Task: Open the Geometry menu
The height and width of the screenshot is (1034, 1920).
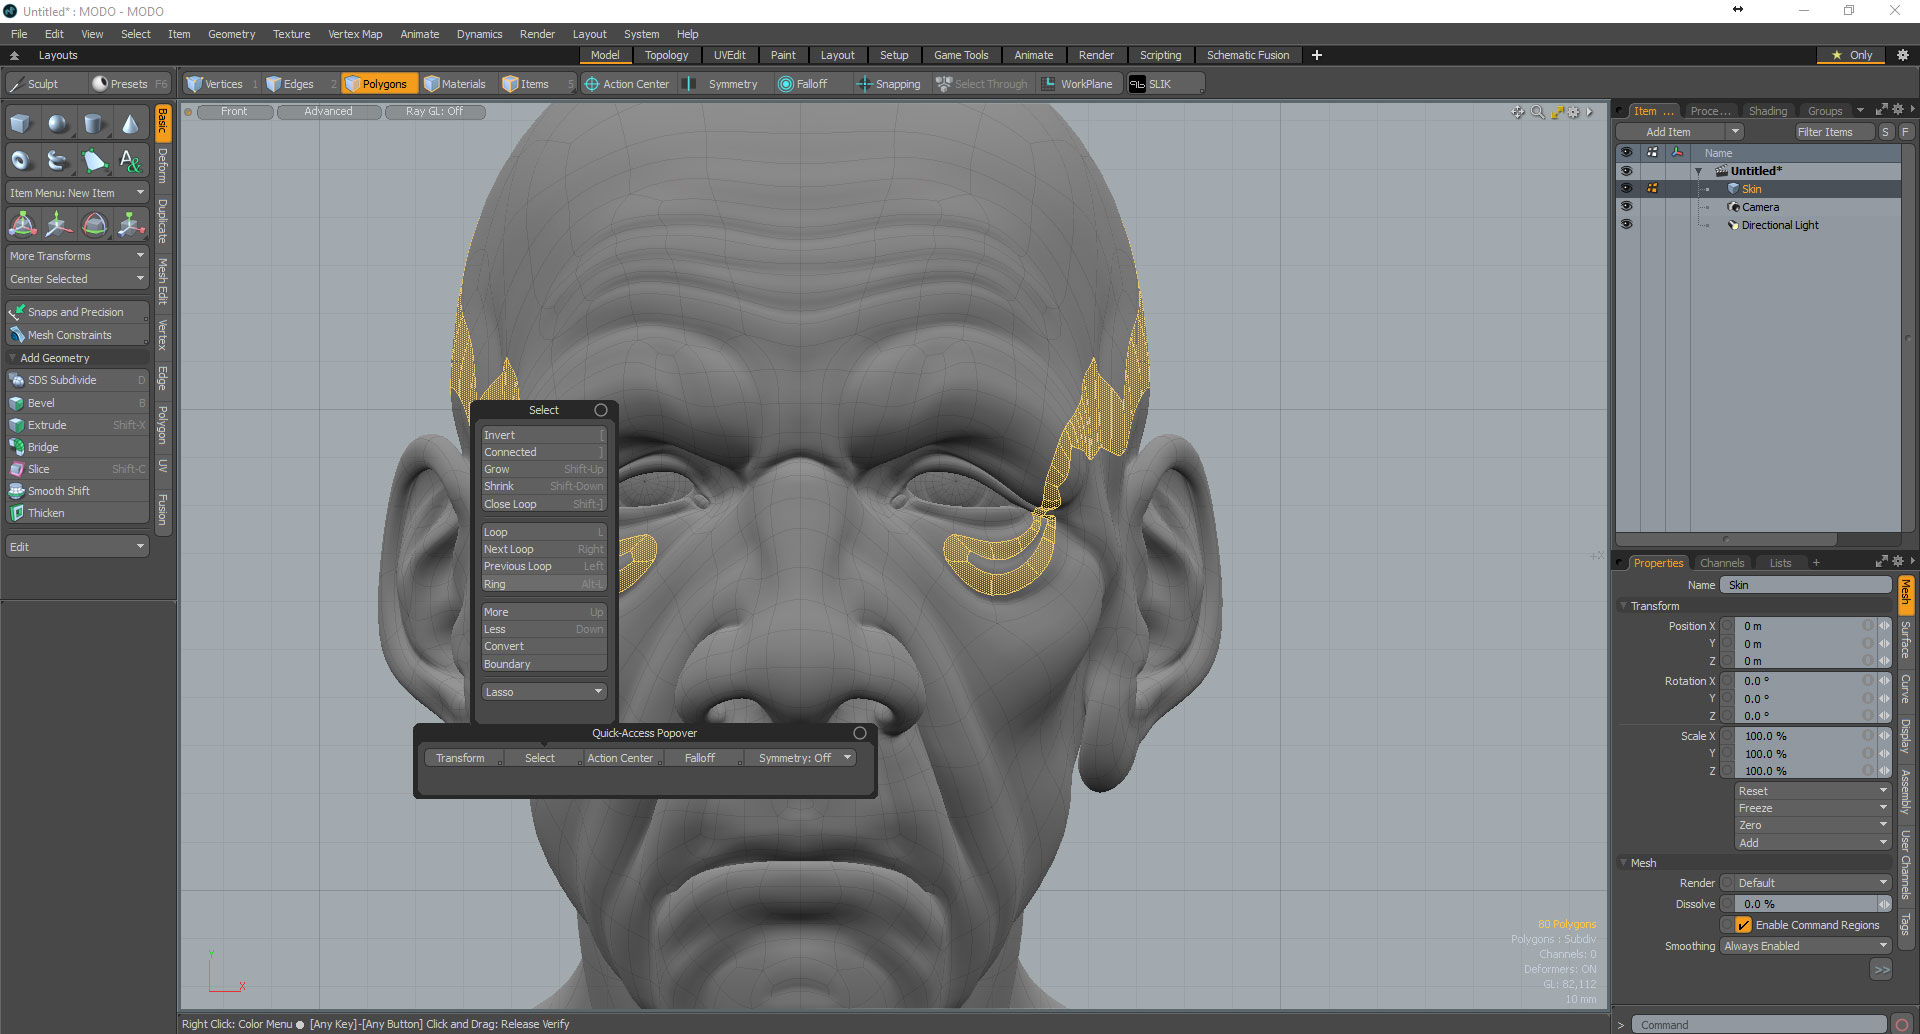Action: point(231,34)
